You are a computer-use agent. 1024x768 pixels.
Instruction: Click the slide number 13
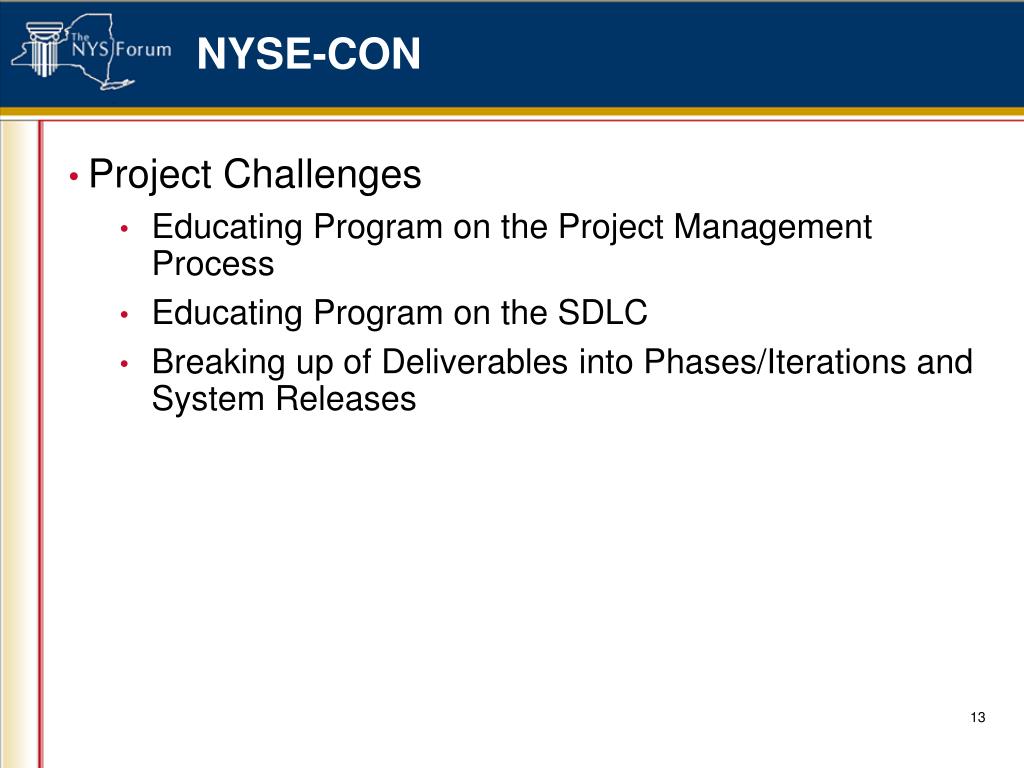[x=978, y=717]
